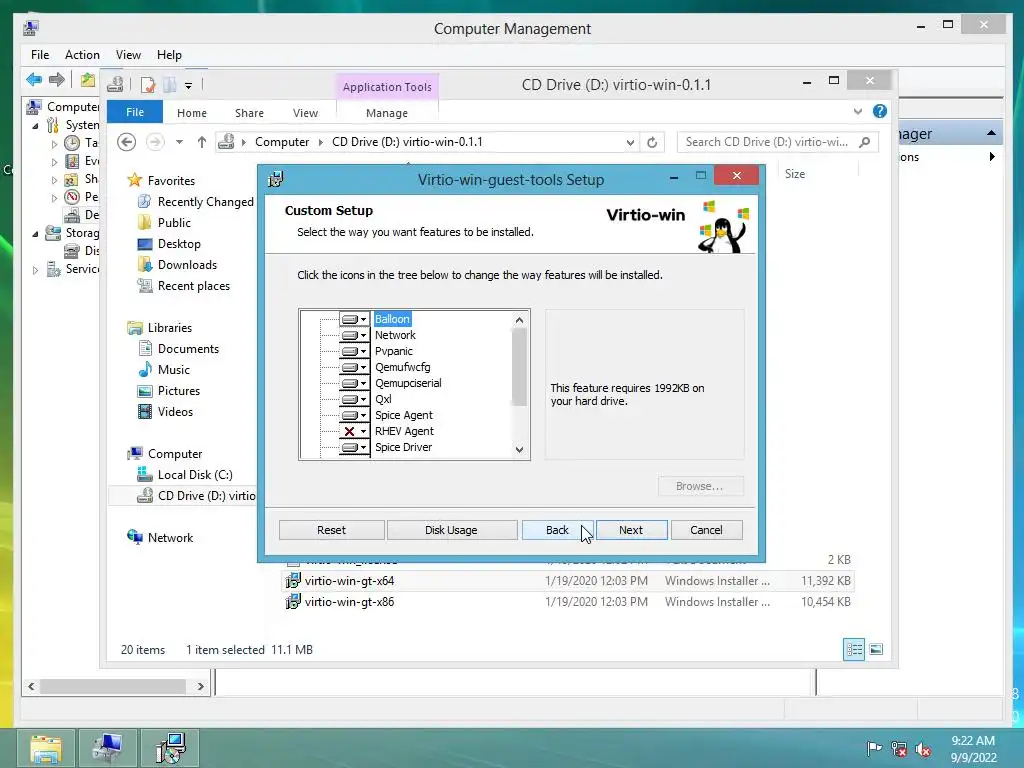Switch to details view layout icon
This screenshot has height=768, width=1024.
[x=854, y=649]
